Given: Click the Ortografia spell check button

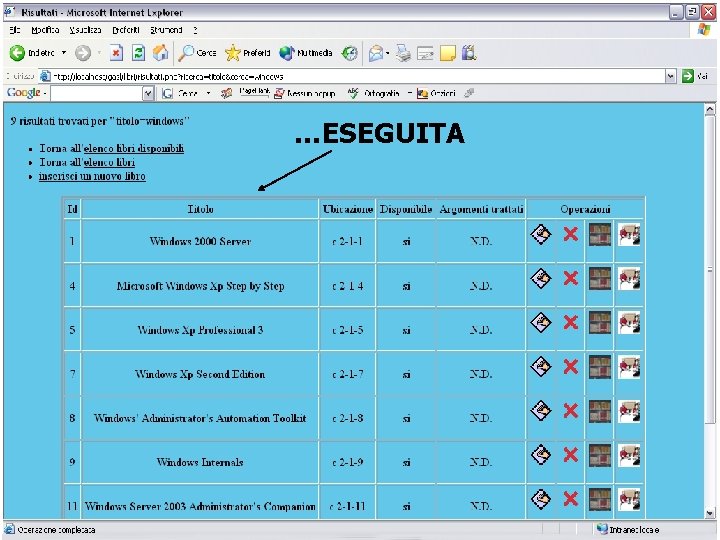Looking at the screenshot, I should point(373,94).
